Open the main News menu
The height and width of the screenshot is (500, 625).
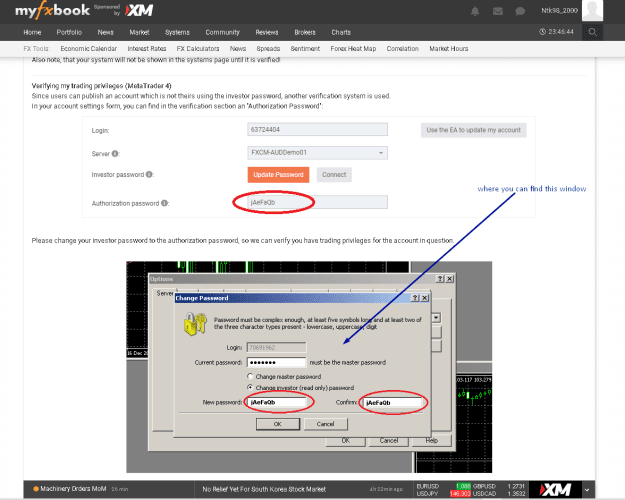(x=106, y=32)
